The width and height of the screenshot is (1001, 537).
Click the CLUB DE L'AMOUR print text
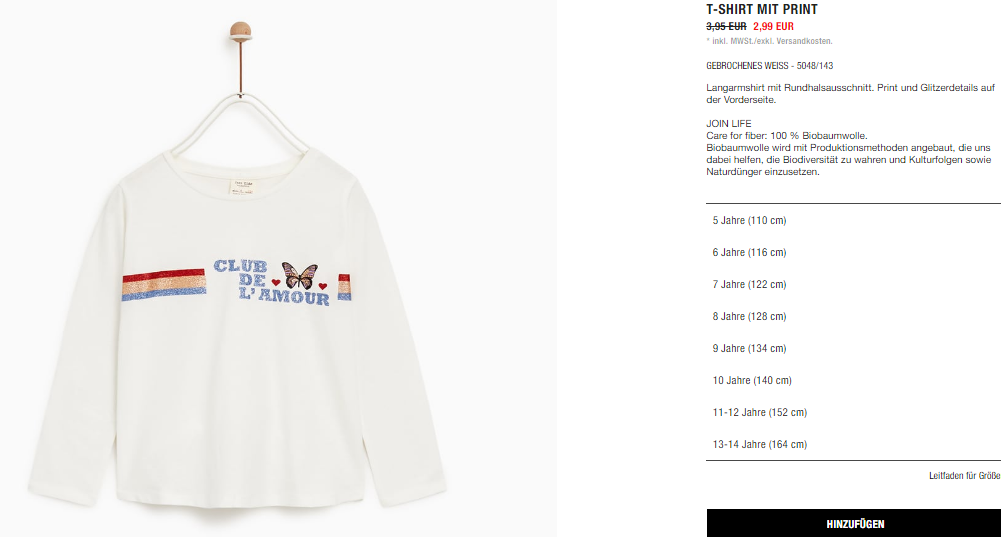[271, 282]
